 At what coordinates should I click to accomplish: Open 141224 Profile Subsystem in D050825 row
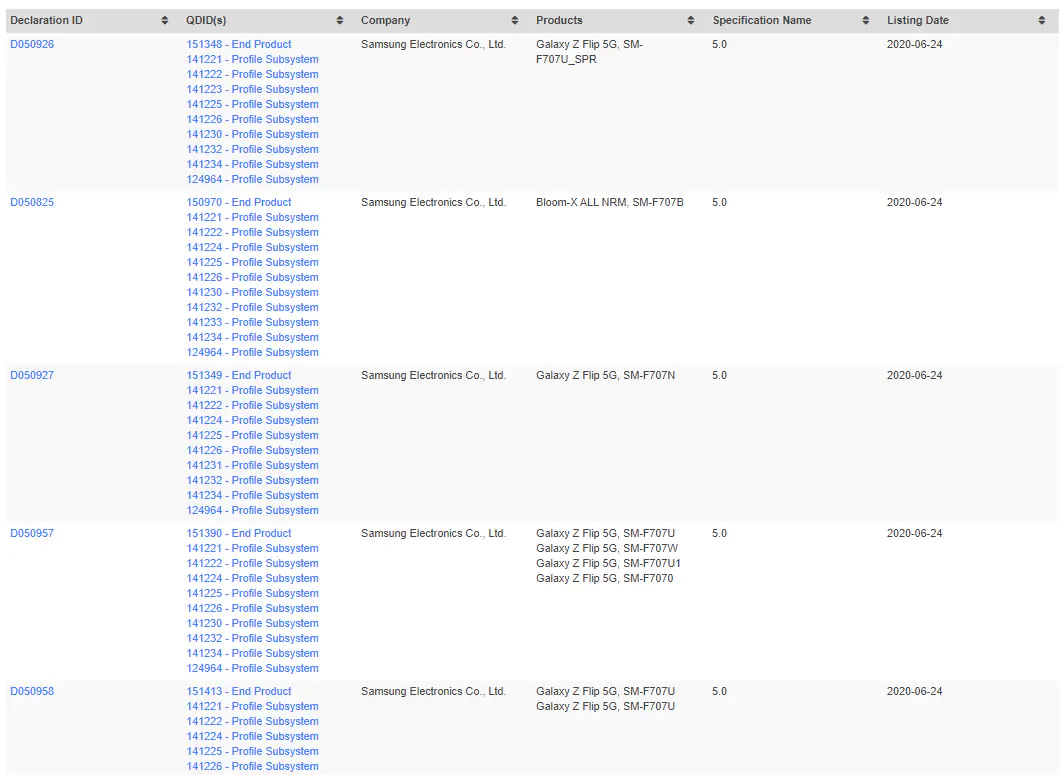(252, 248)
